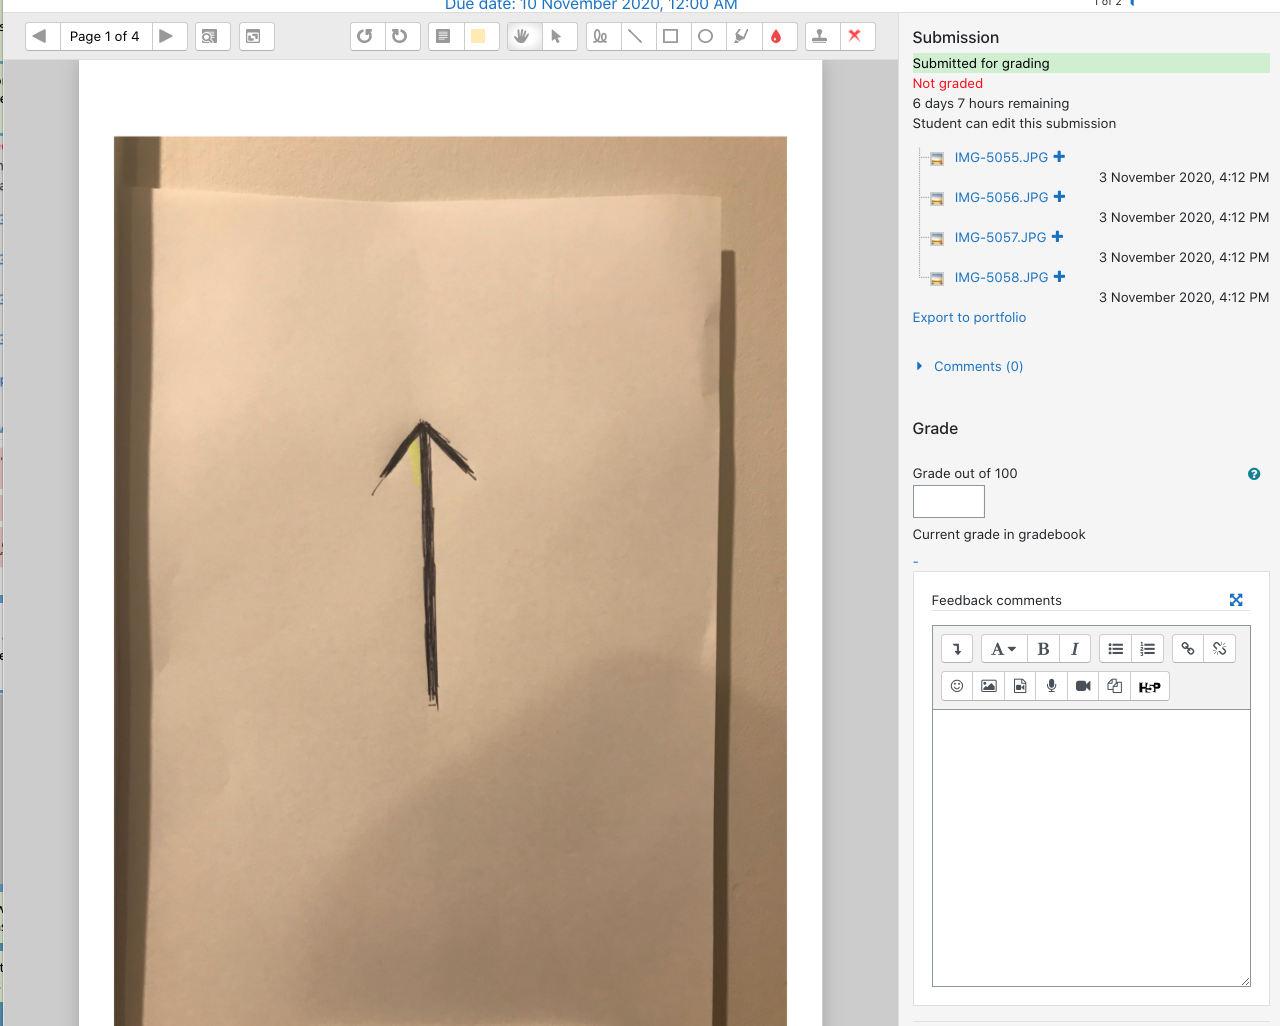The image size is (1280, 1026).
Task: Insert a link in feedback editor
Action: [x=1188, y=649]
